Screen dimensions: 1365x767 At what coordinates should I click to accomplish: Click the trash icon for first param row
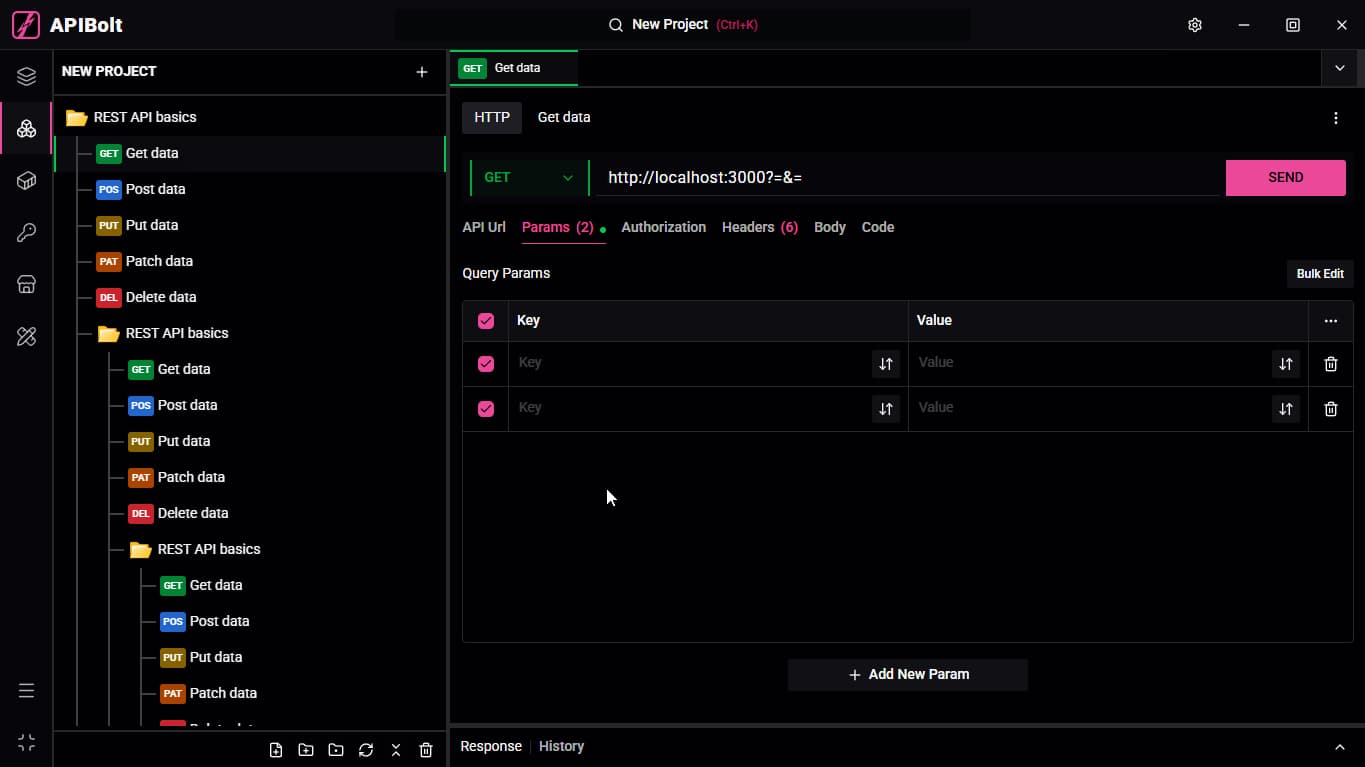1330,364
